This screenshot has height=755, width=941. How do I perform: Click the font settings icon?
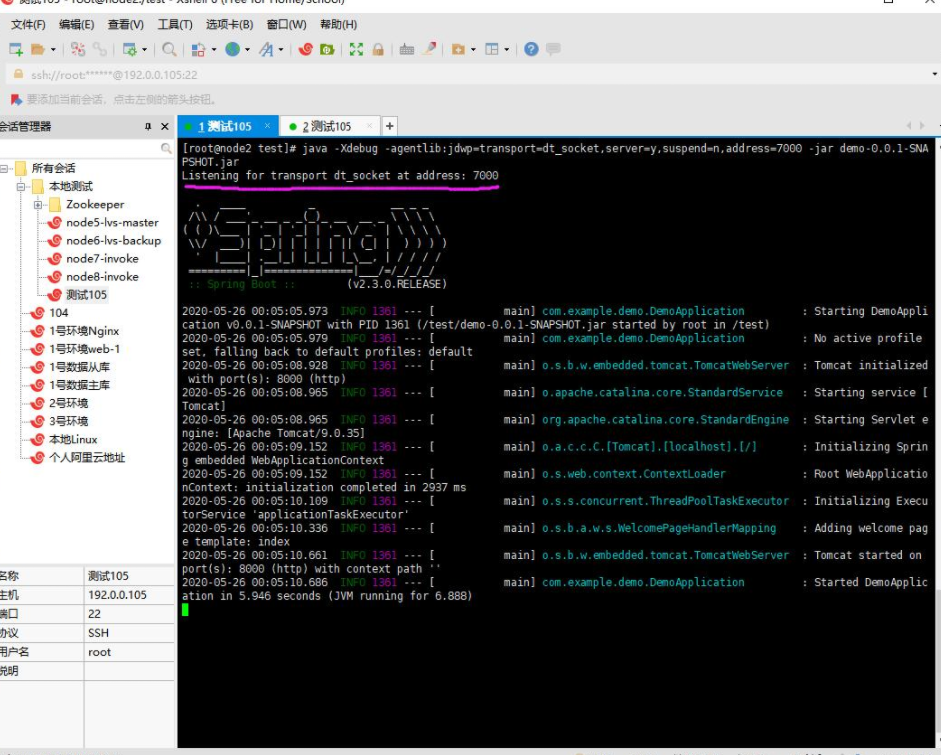point(266,49)
